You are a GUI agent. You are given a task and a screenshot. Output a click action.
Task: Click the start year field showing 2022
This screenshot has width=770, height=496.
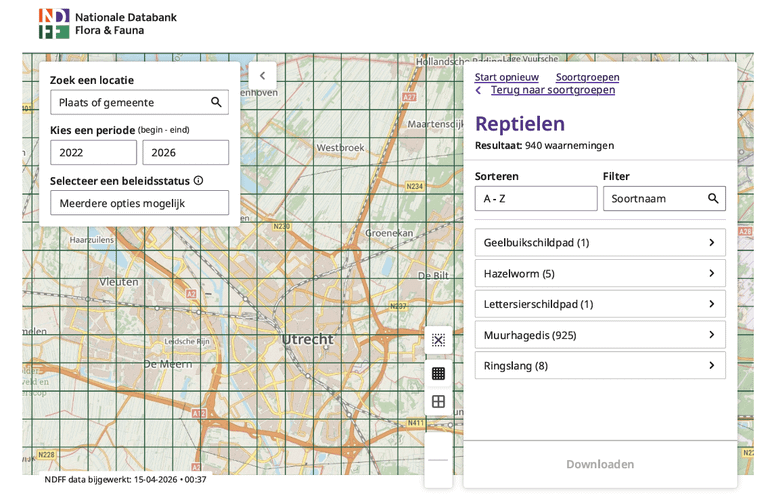click(x=93, y=153)
